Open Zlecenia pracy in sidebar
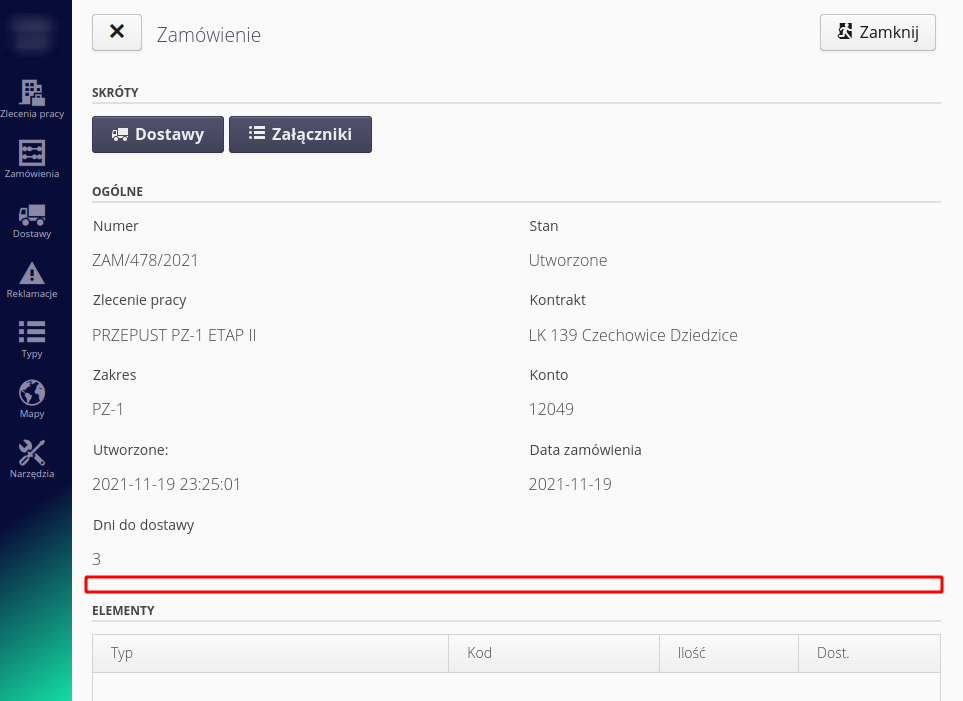The height and width of the screenshot is (701, 963). 32,99
